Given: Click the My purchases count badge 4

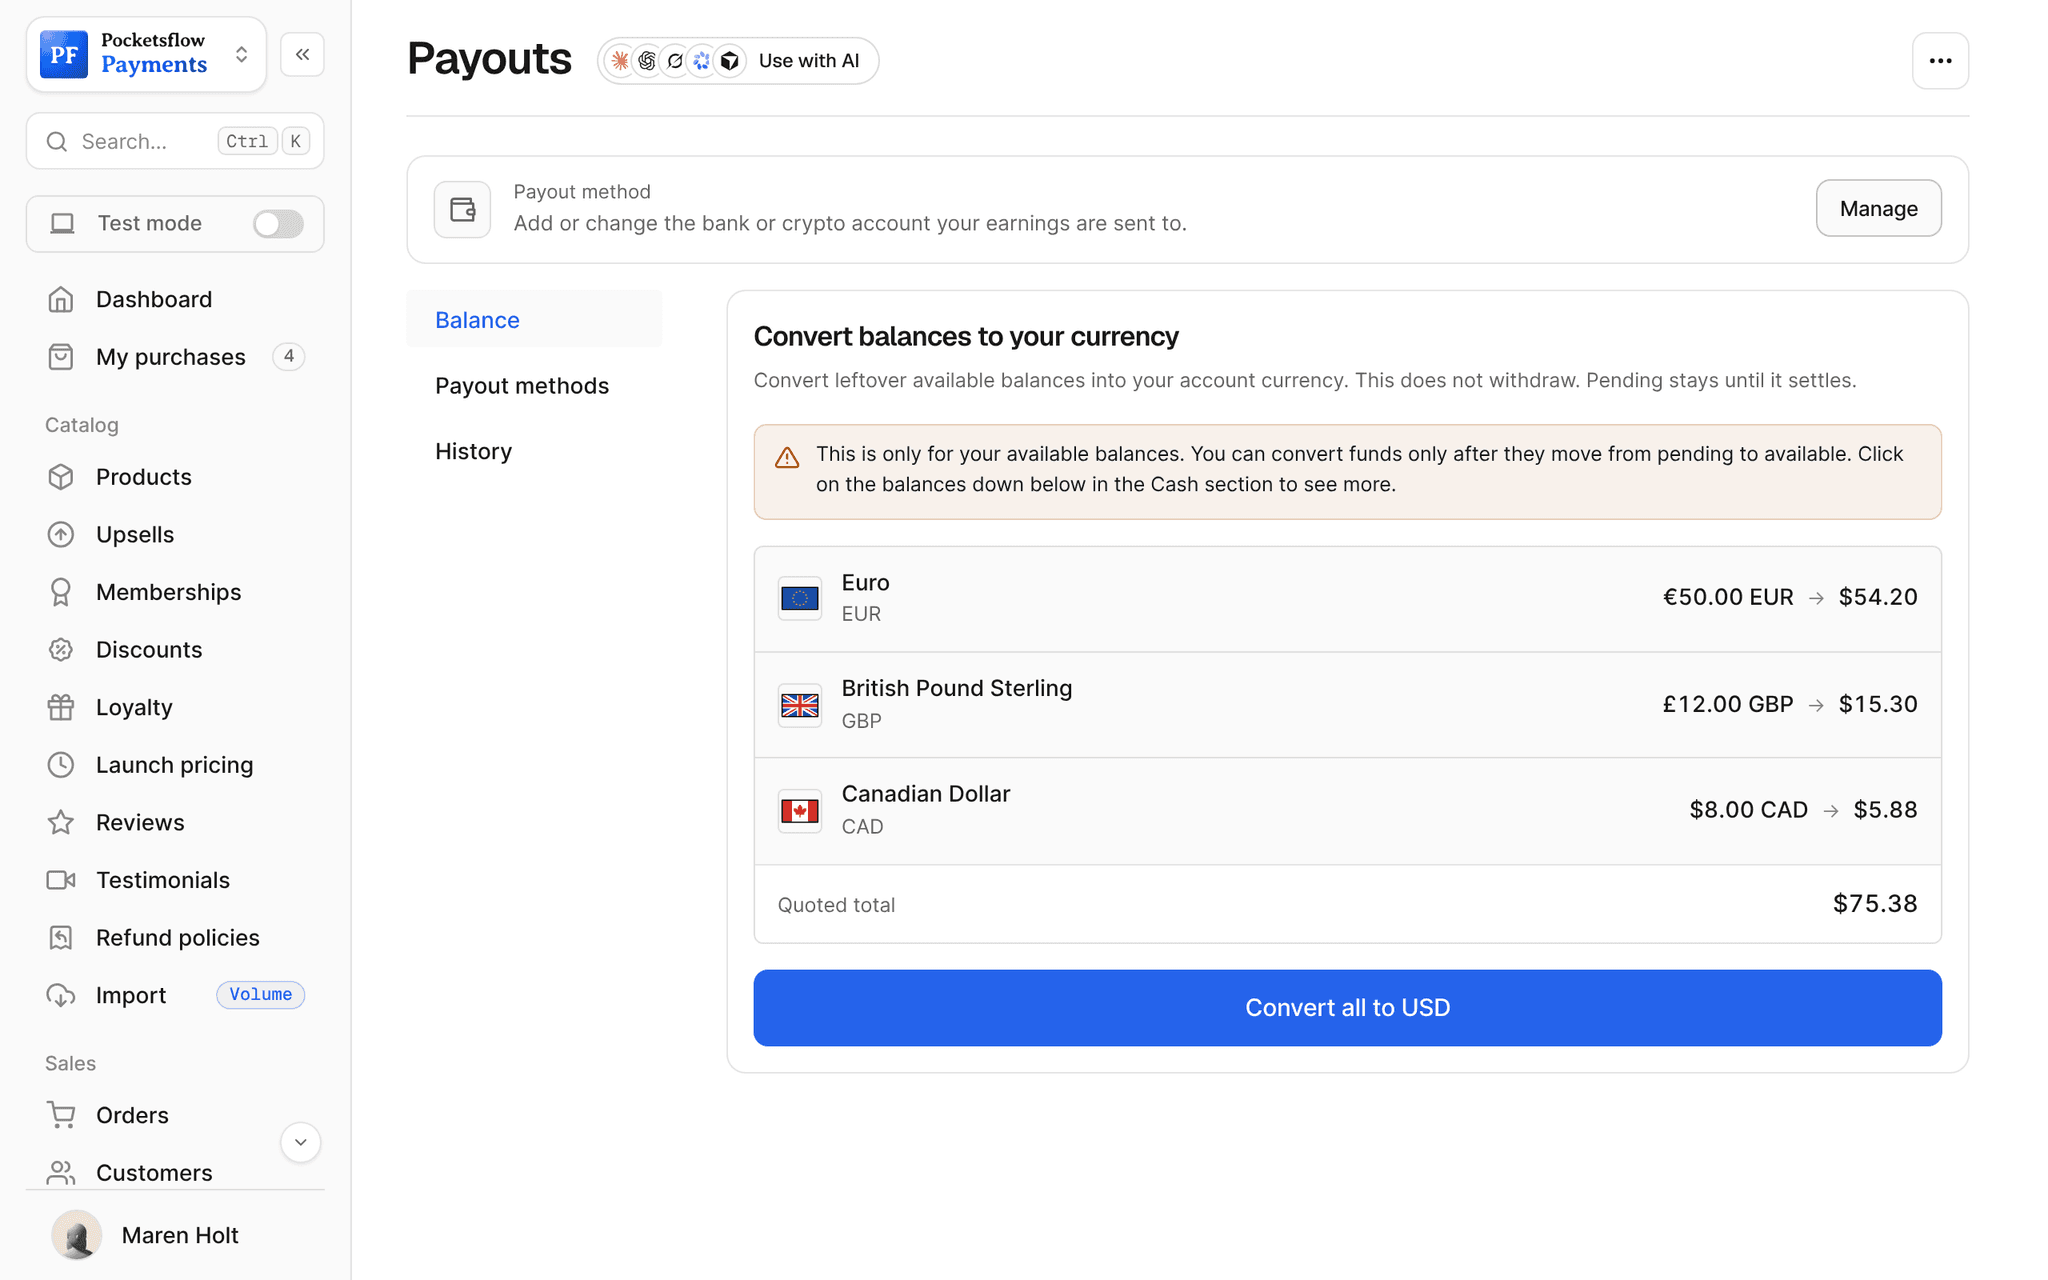Looking at the screenshot, I should 288,356.
